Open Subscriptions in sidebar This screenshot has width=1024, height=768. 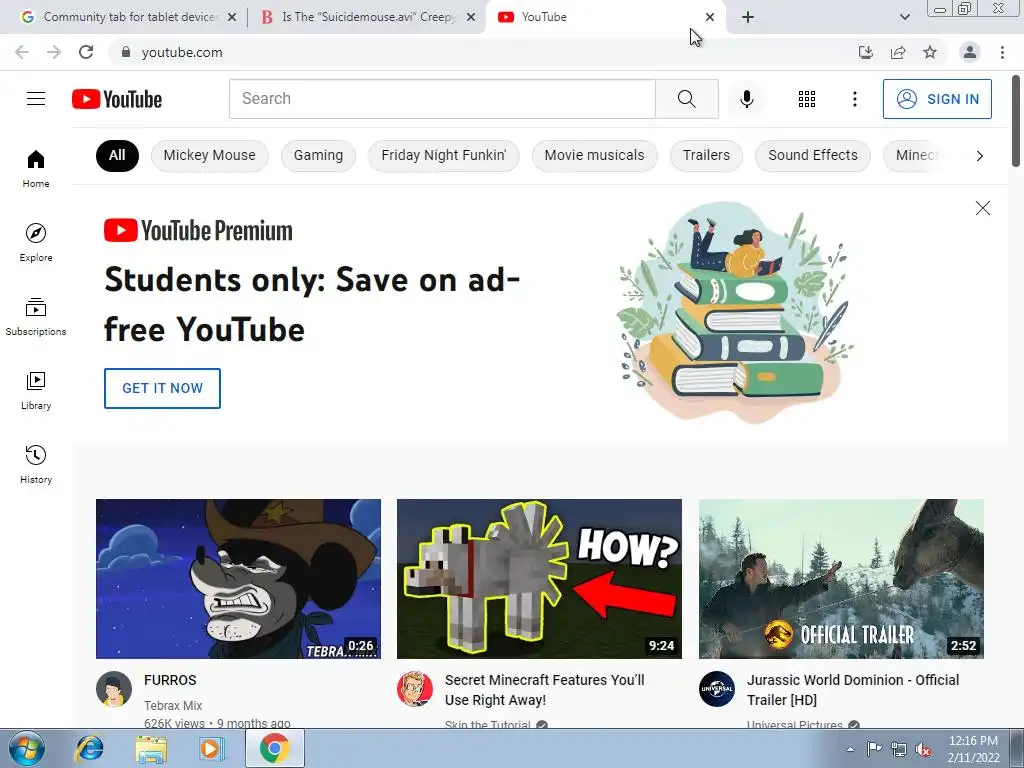point(36,316)
